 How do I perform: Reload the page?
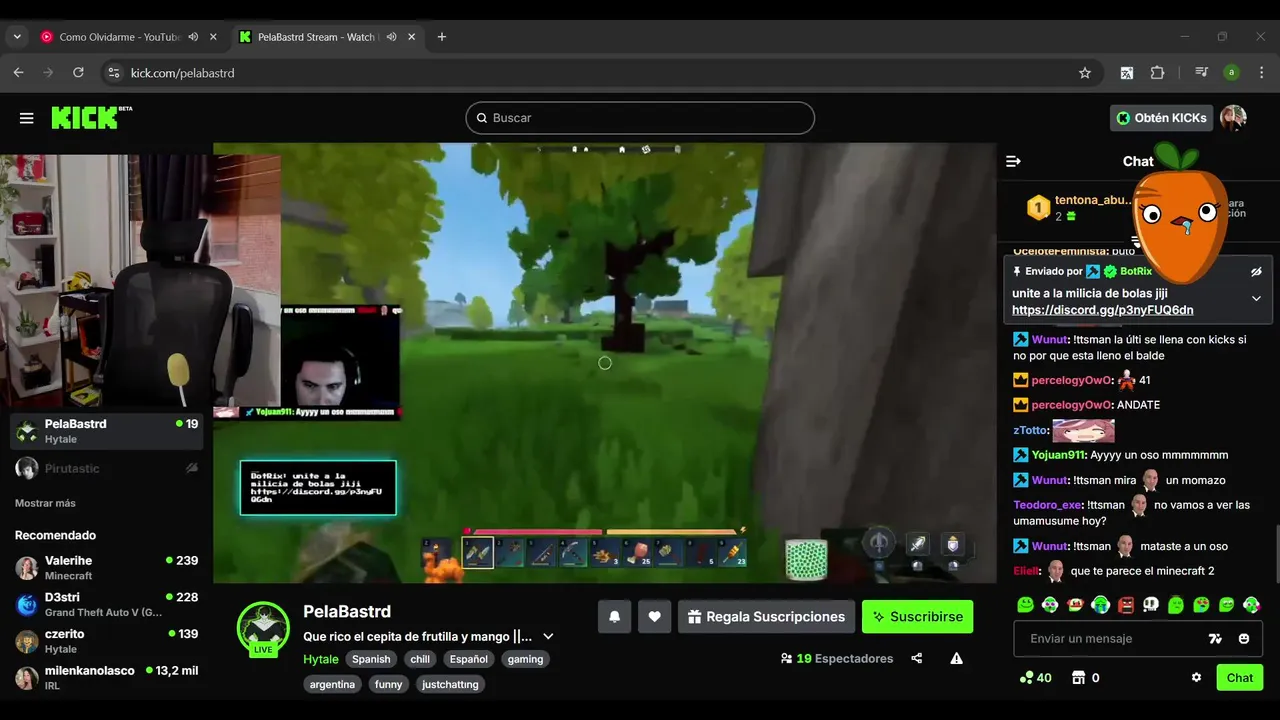78,73
